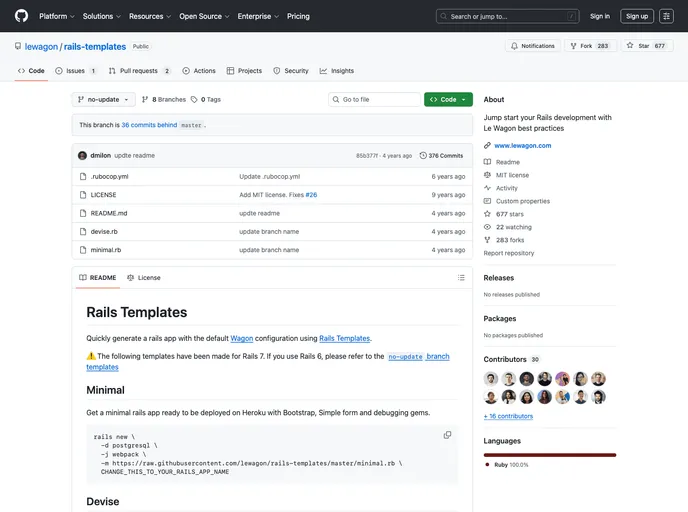Expand the Open Source menu

[204, 16]
